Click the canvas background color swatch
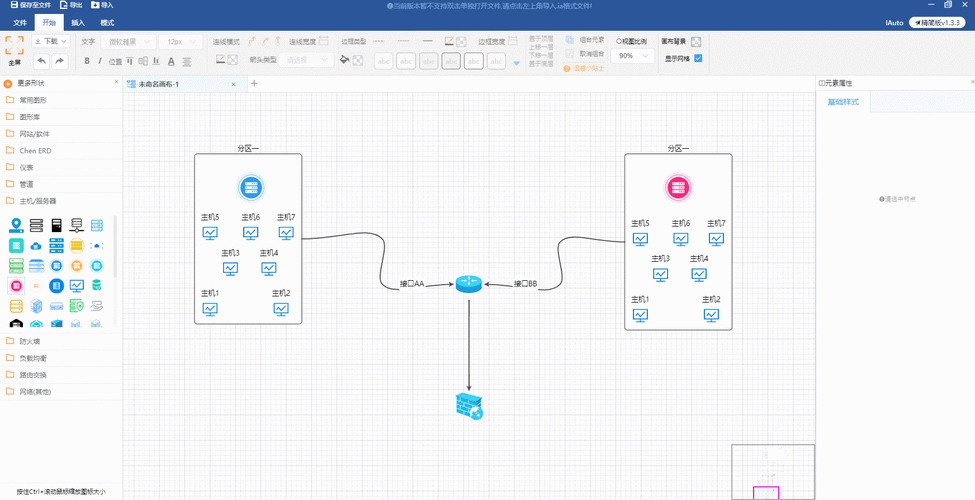Viewport: 975px width, 500px height. click(696, 42)
